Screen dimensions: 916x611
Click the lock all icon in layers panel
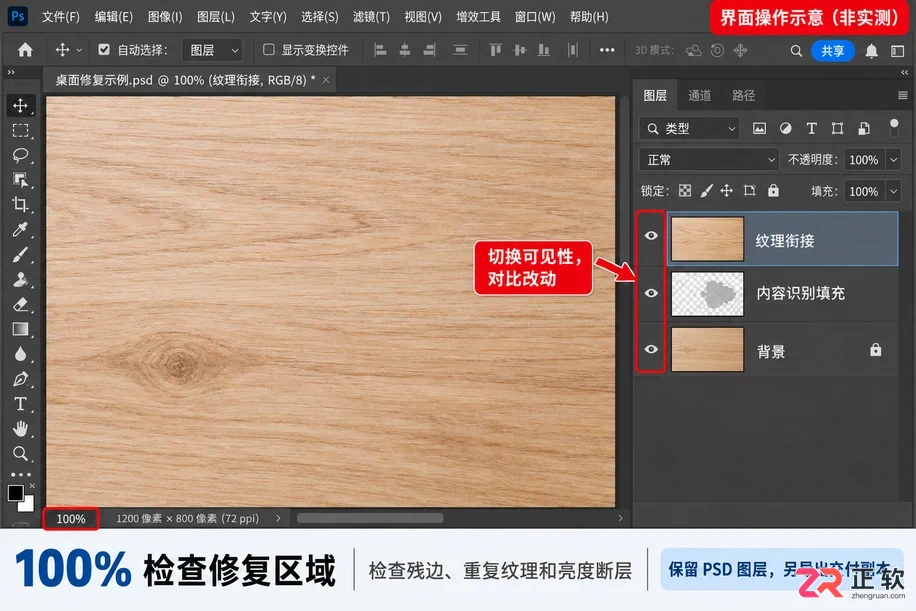pos(773,191)
